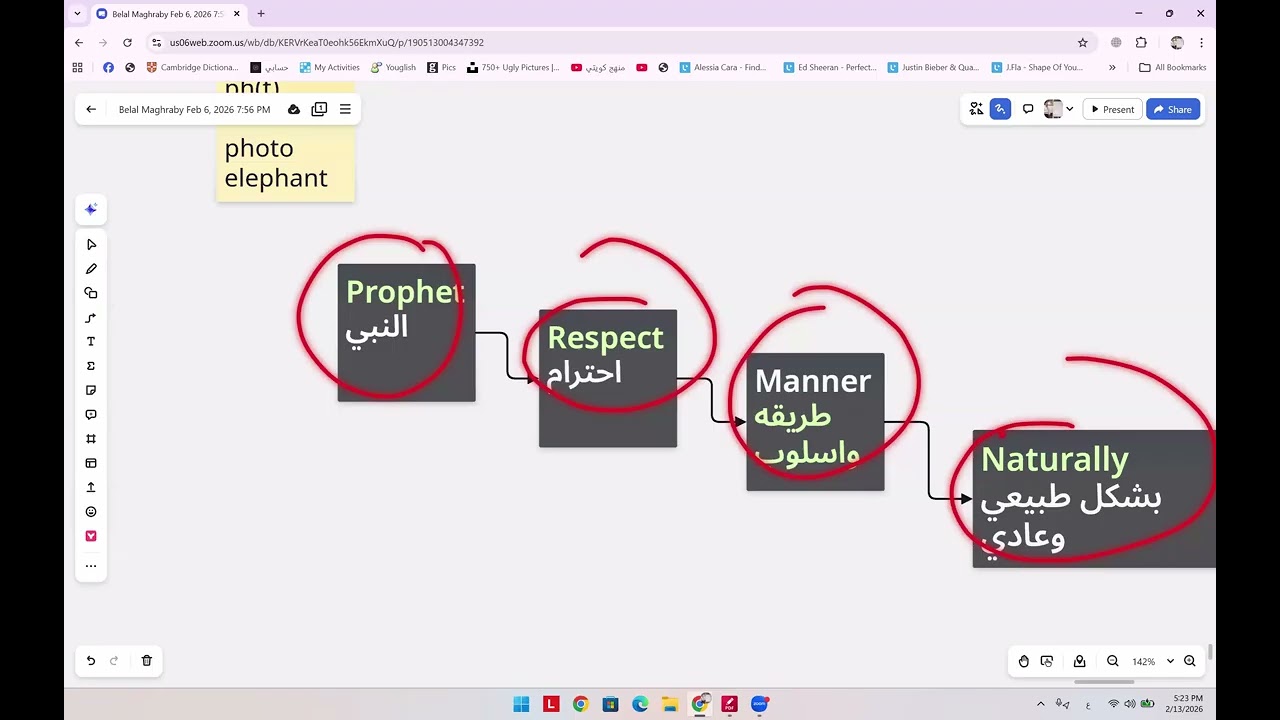Toggle the blue scribble laser button
Viewport: 1280px width, 720px height.
[x=1000, y=109]
